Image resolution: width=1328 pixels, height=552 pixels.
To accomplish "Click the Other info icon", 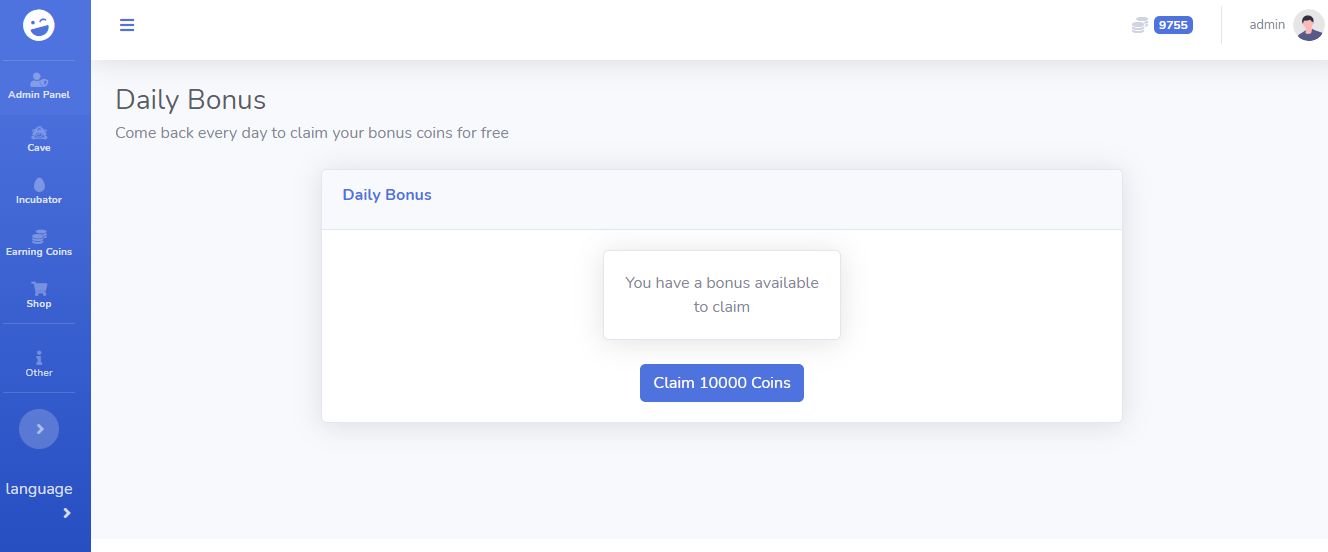I will (39, 357).
